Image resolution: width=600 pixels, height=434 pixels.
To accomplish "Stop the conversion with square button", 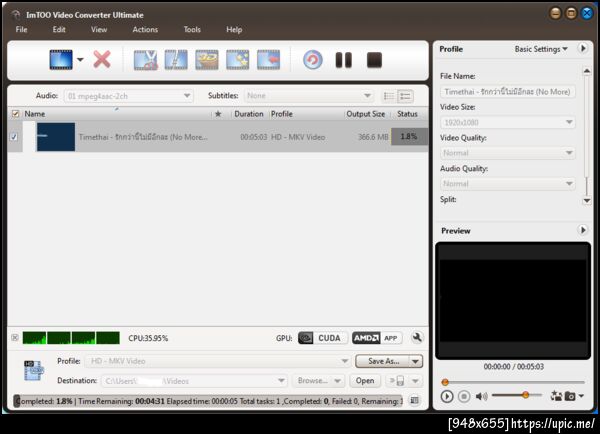I will click(374, 60).
